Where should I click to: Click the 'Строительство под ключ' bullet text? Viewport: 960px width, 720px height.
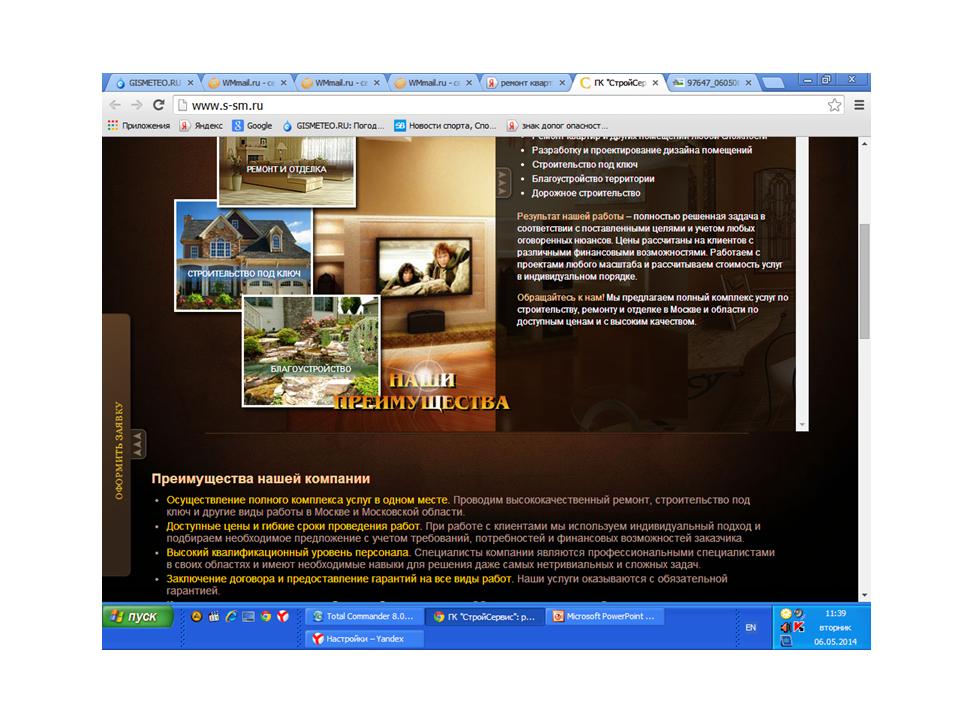[584, 165]
